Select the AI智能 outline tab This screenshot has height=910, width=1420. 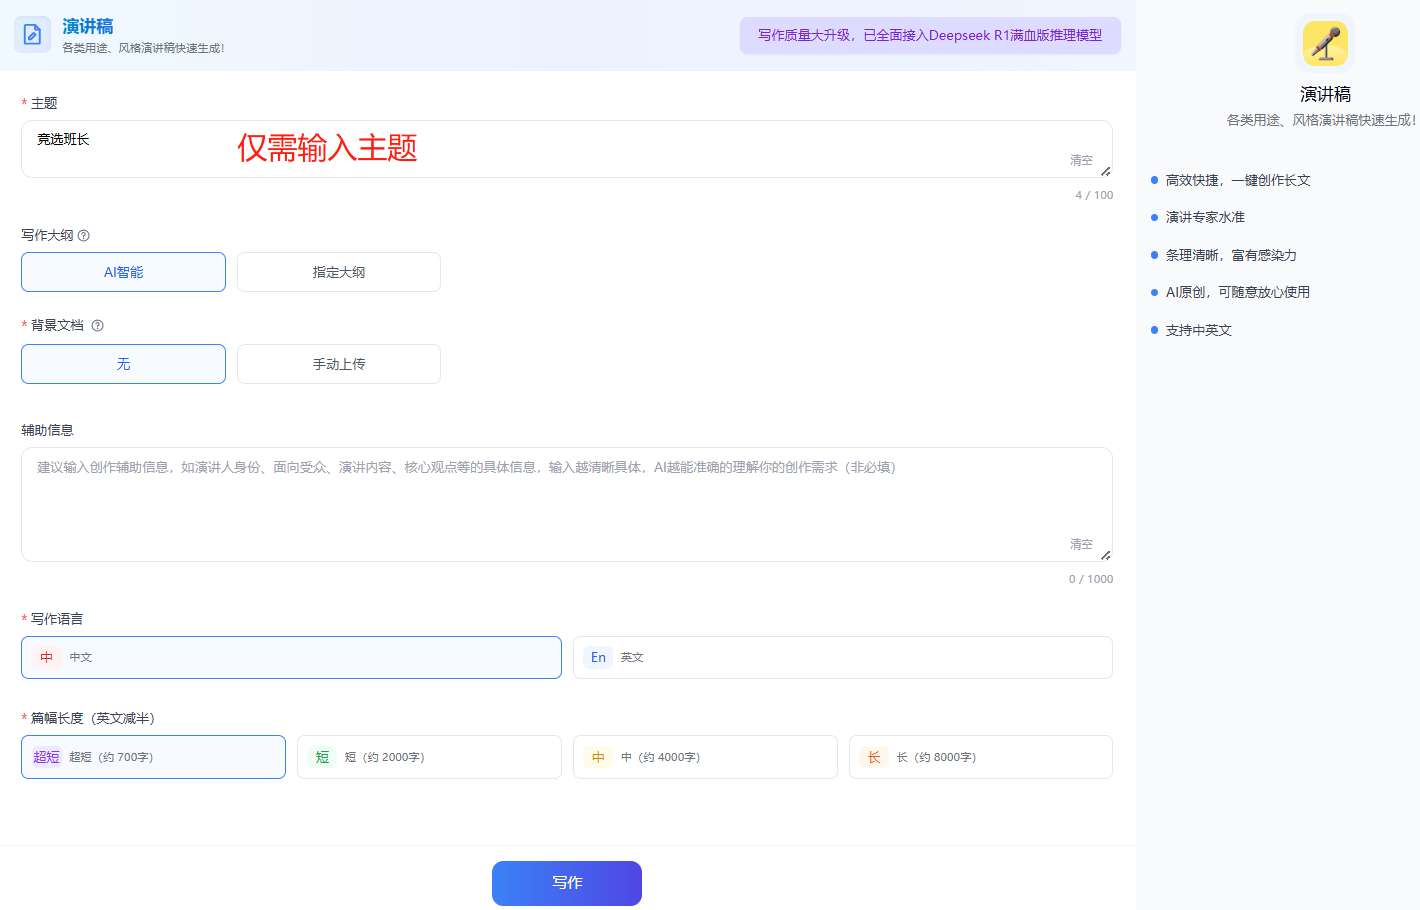point(122,271)
